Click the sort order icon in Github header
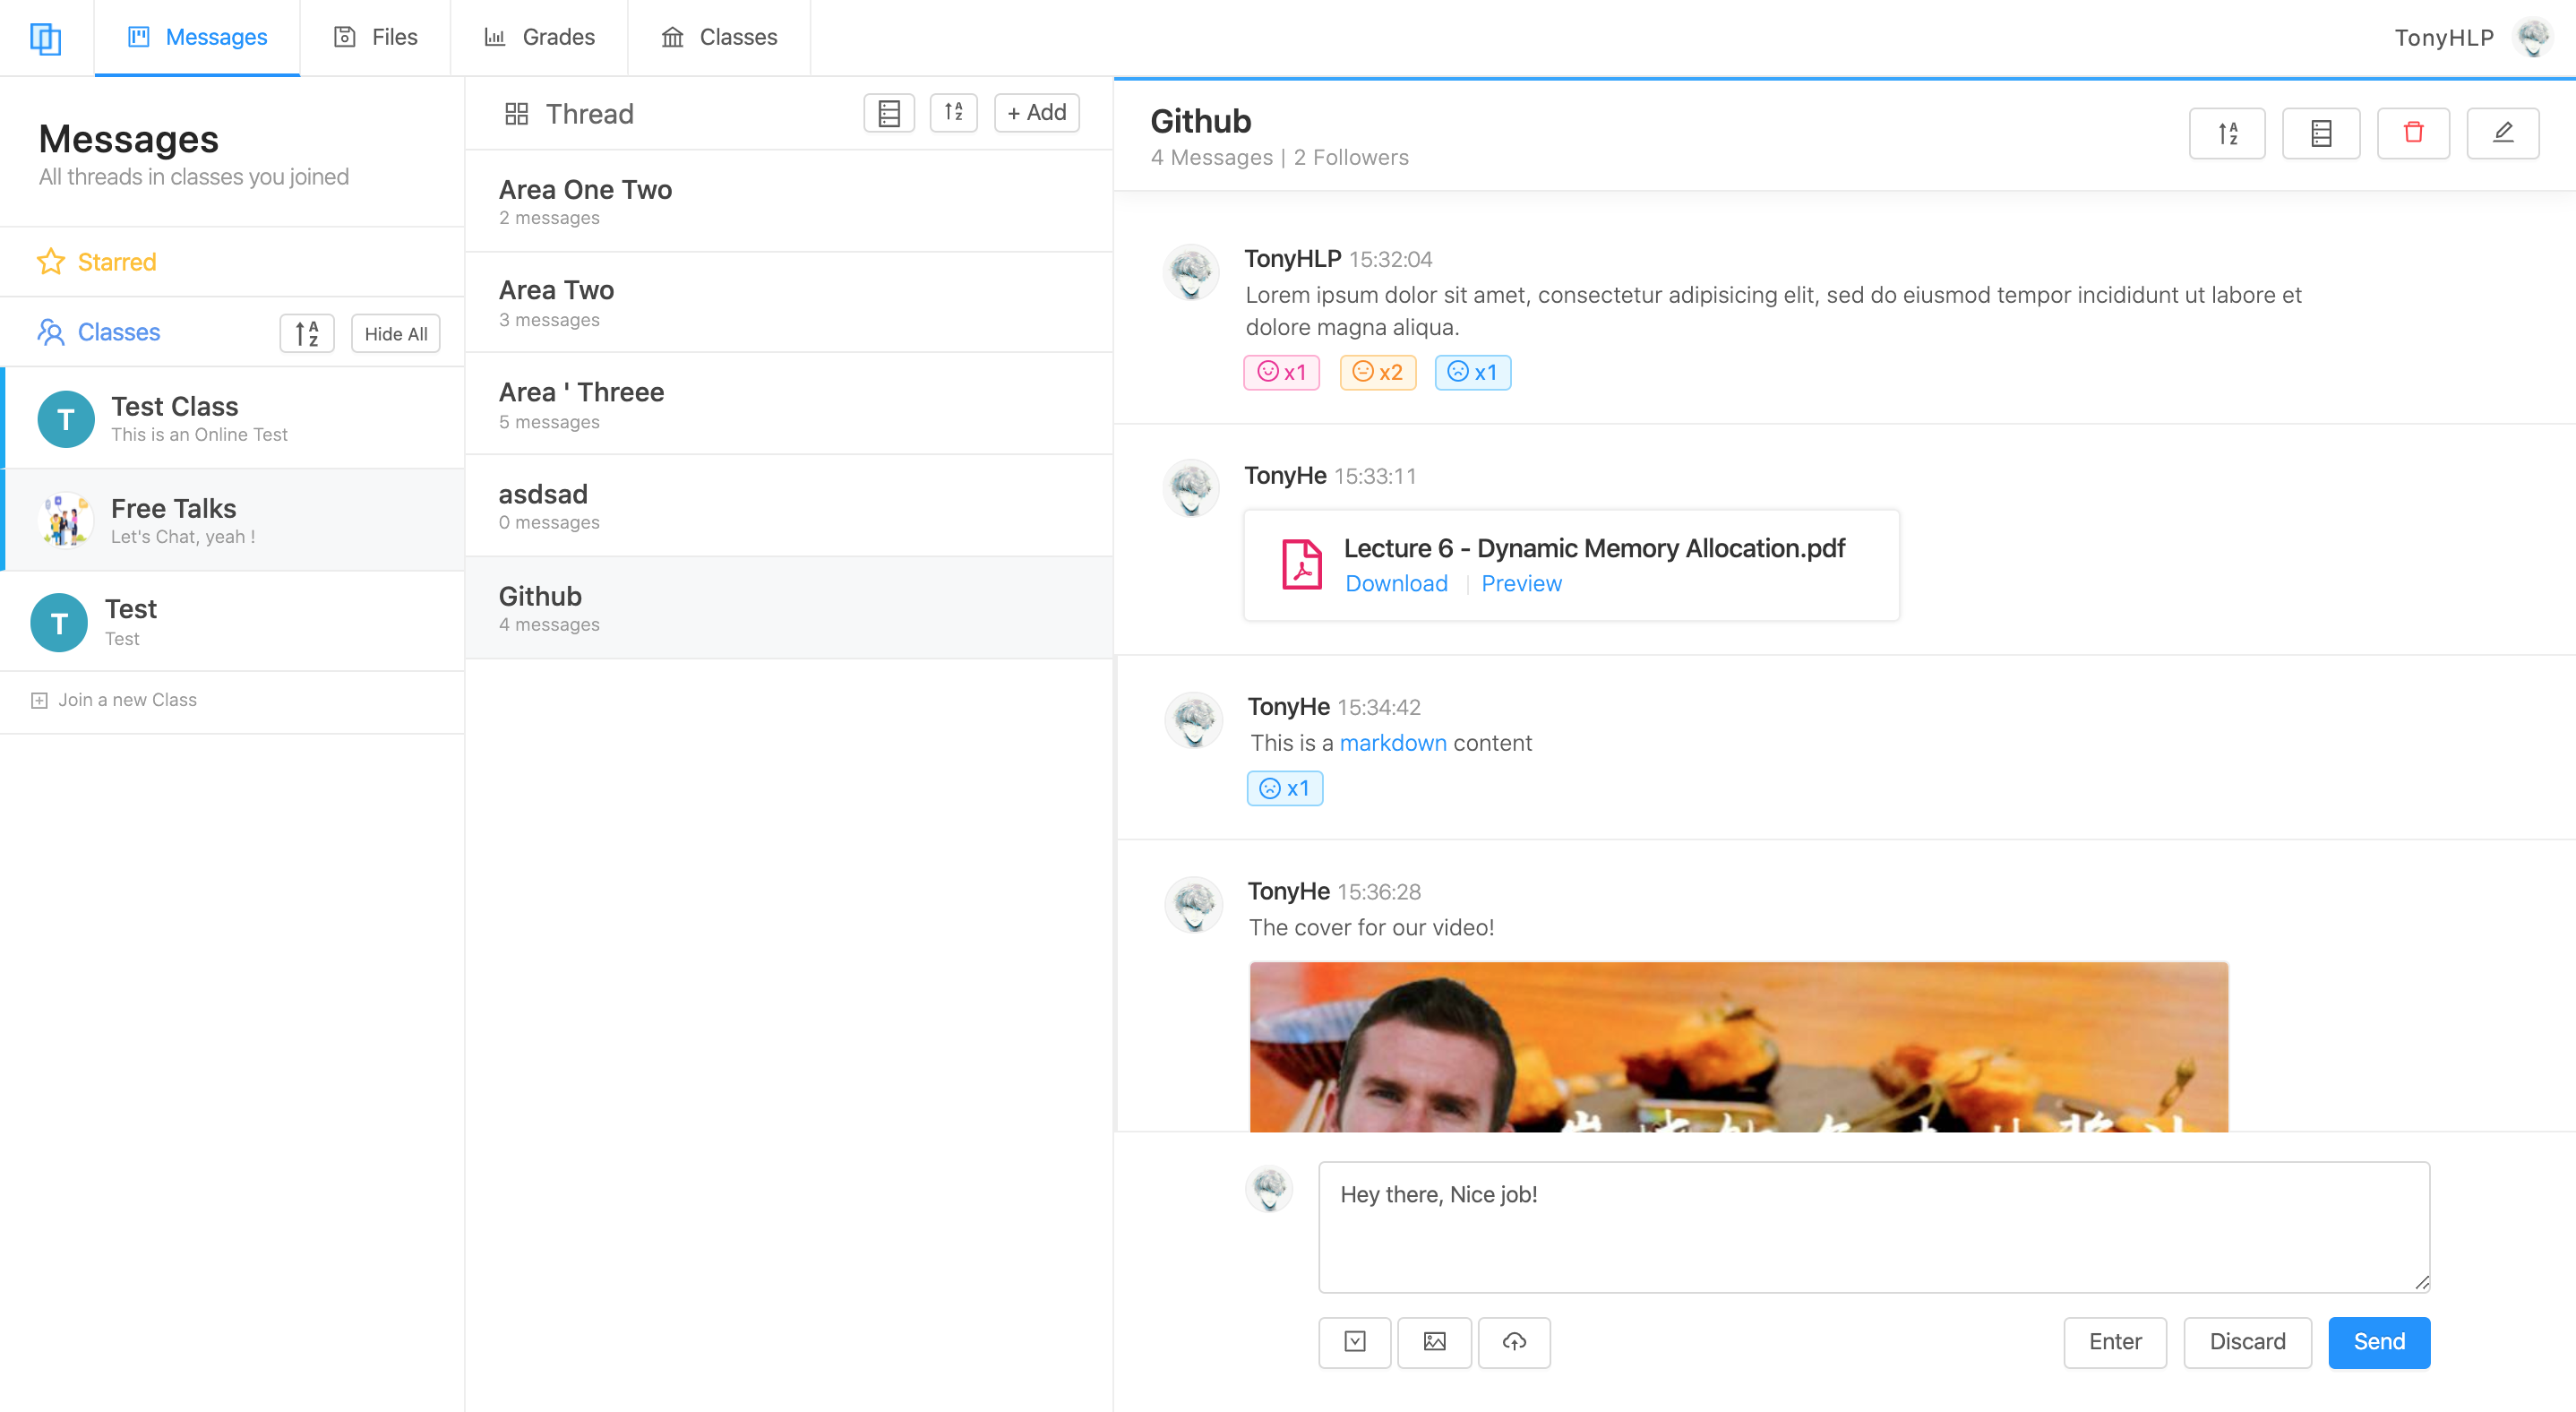 (2228, 133)
